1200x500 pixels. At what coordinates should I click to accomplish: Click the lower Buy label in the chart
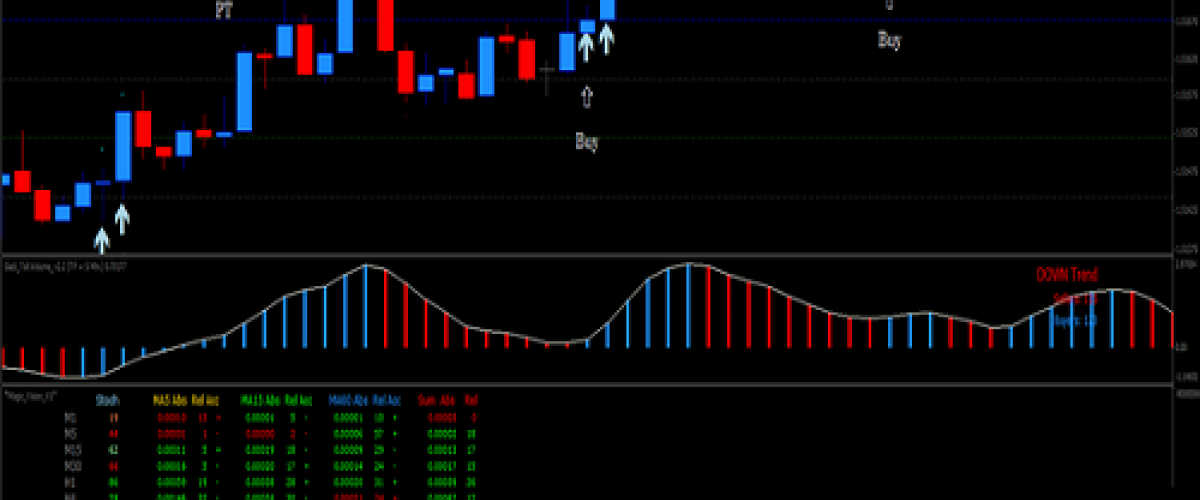coord(587,142)
